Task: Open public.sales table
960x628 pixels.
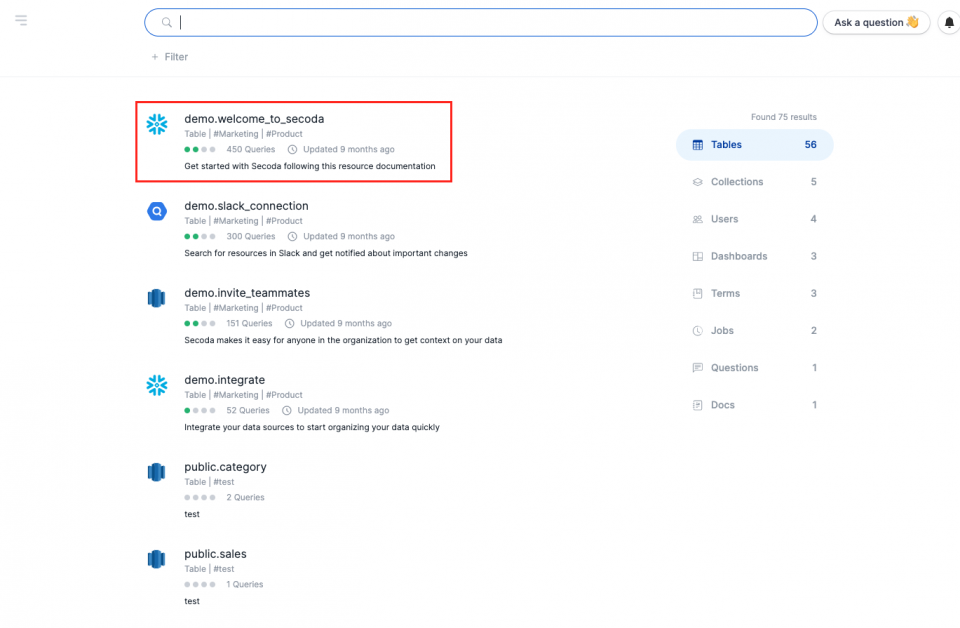Action: [216, 554]
